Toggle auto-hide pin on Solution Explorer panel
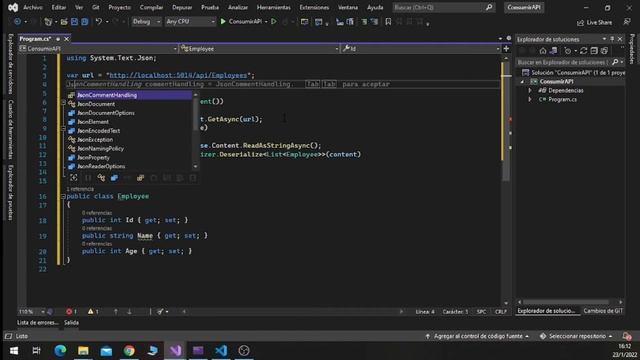Image resolution: width=640 pixels, height=360 pixels. pos(612,39)
